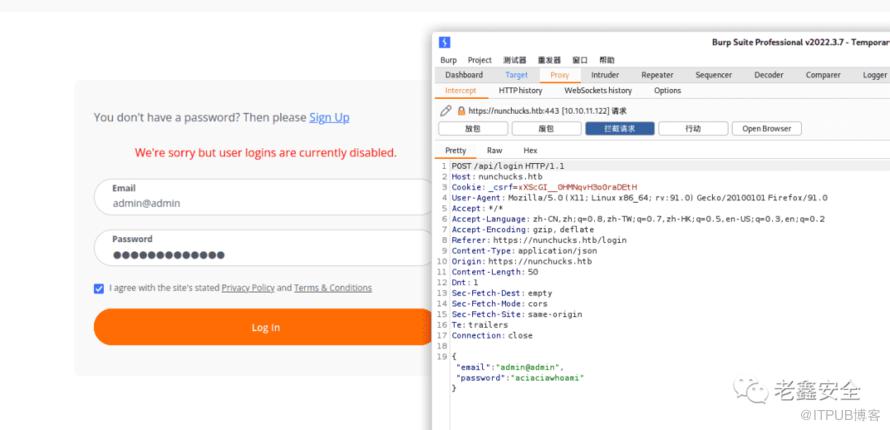Open the 行动 action dropdown button
The width and height of the screenshot is (890, 430).
tap(693, 129)
